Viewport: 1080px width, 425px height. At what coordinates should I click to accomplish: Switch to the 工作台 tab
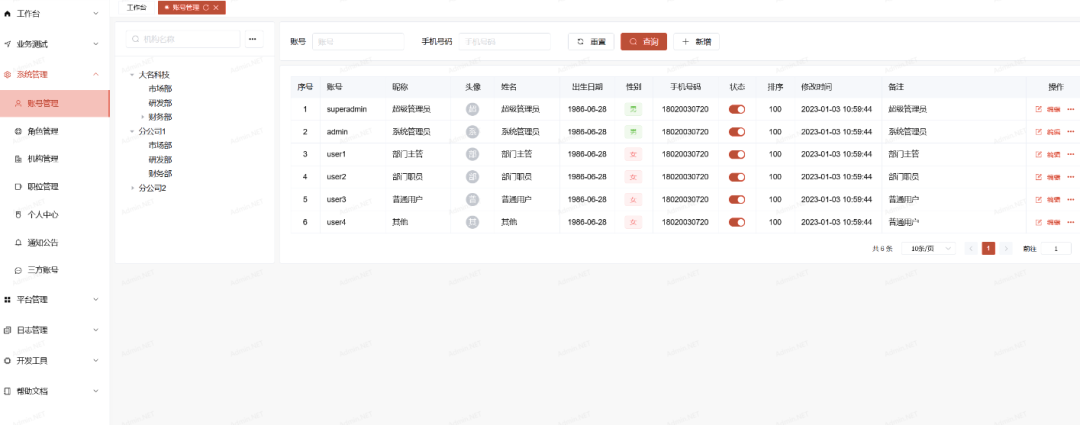(x=136, y=8)
